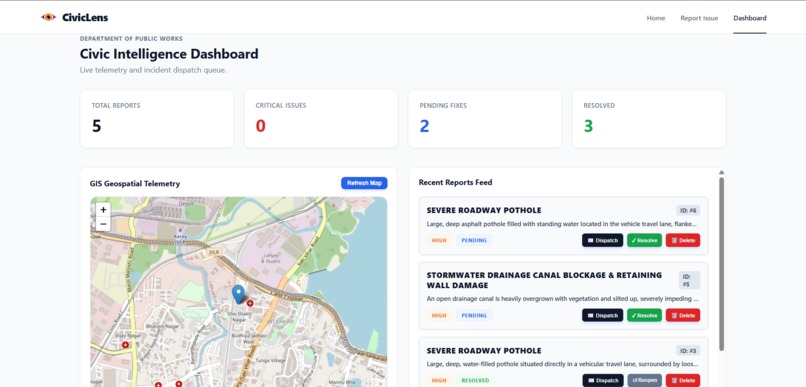Delete report ID #6 pothole
Image resolution: width=806 pixels, height=387 pixels.
point(683,240)
